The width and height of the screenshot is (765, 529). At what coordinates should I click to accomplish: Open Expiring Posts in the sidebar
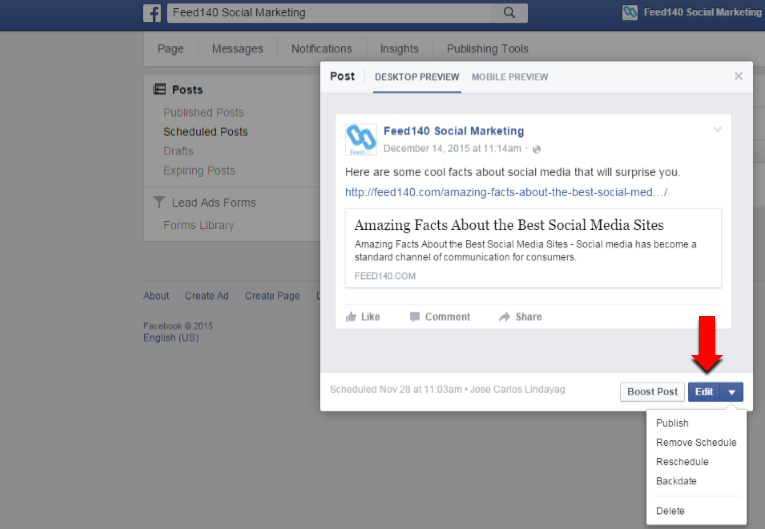(x=199, y=171)
